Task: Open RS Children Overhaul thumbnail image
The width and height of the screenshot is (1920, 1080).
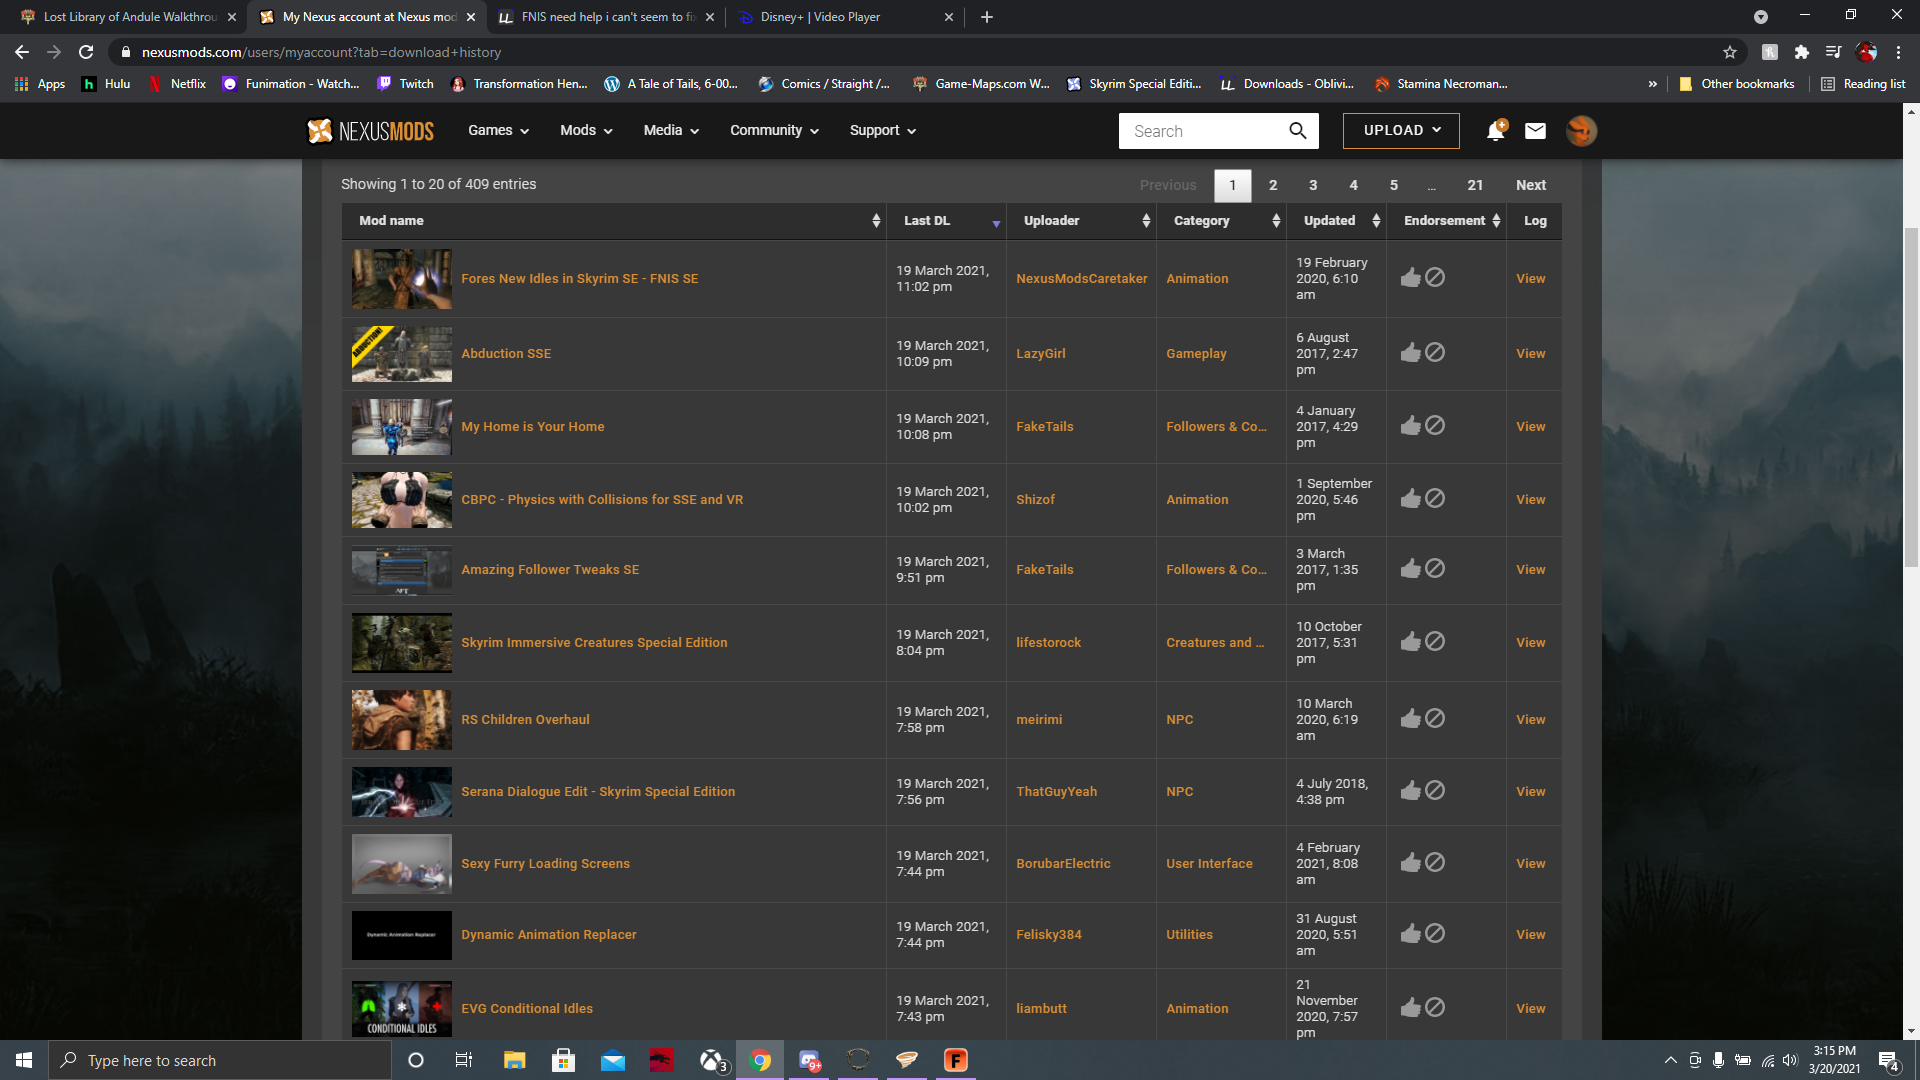Action: [x=402, y=720]
